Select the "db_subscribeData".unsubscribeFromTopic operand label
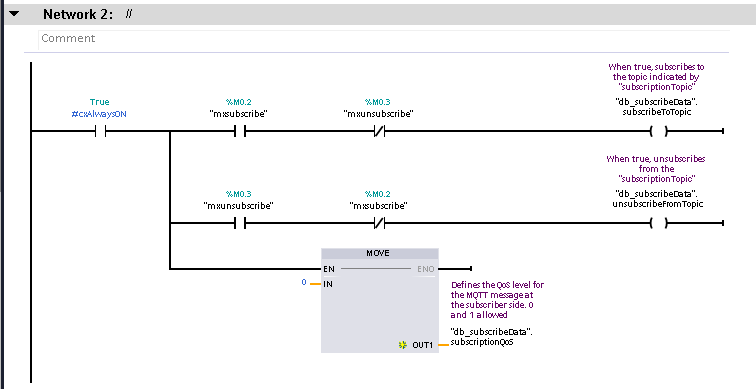The height and width of the screenshot is (389, 756). pos(658,199)
